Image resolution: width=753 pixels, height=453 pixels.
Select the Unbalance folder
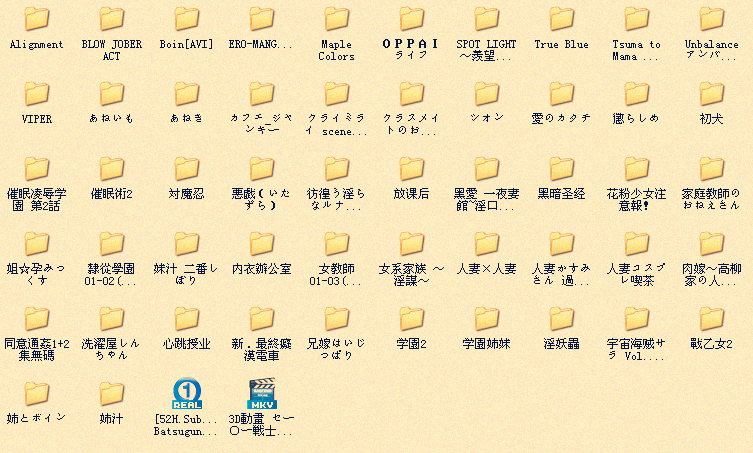[x=712, y=20]
